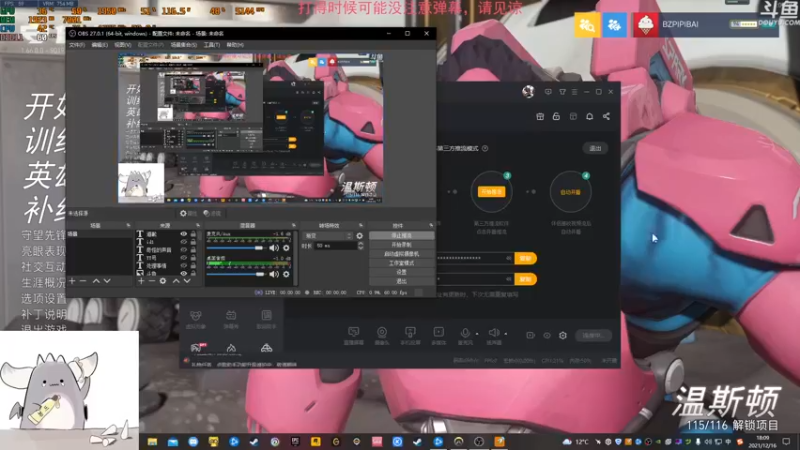Click the record camera icon in Douyu bottom bar
The image size is (800, 450).
[x=531, y=335]
